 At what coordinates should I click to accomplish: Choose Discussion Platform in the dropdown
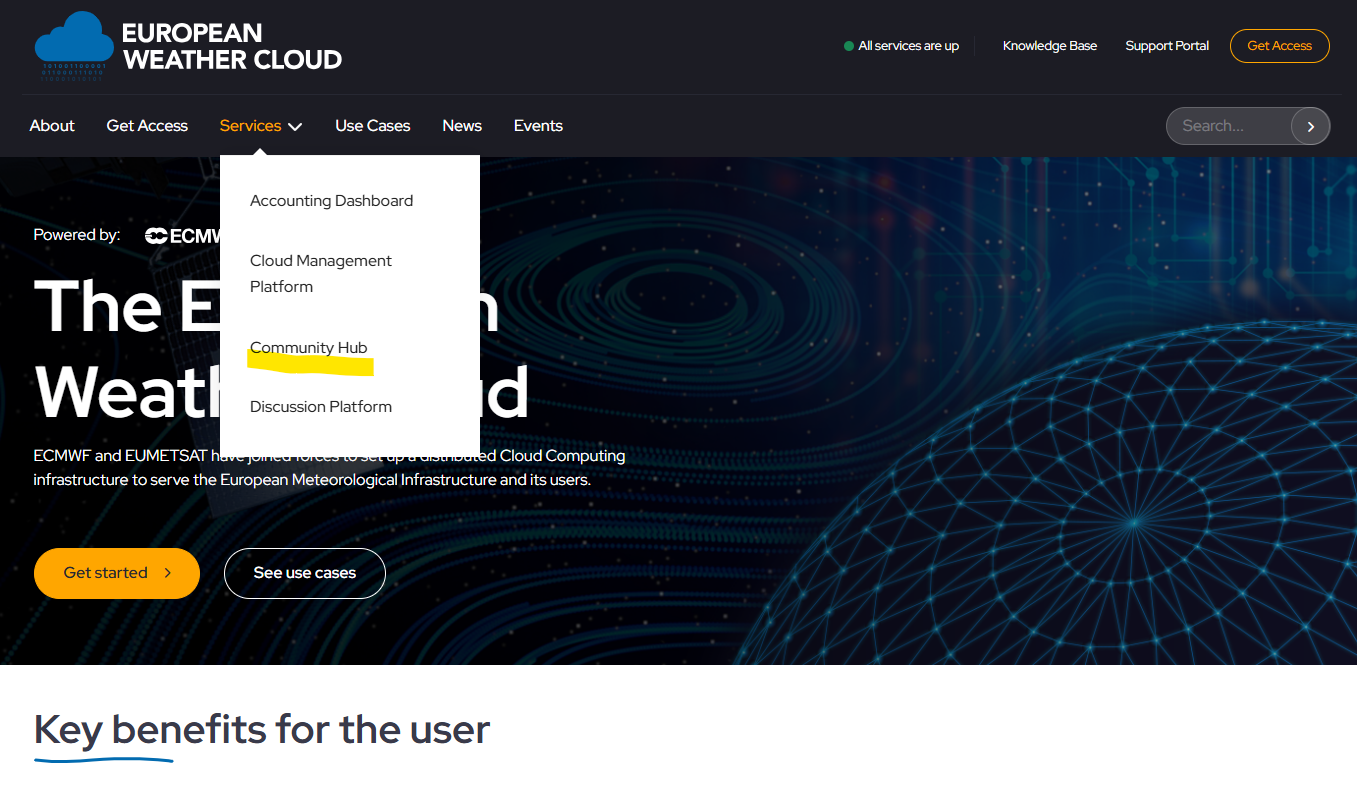pyautogui.click(x=321, y=407)
